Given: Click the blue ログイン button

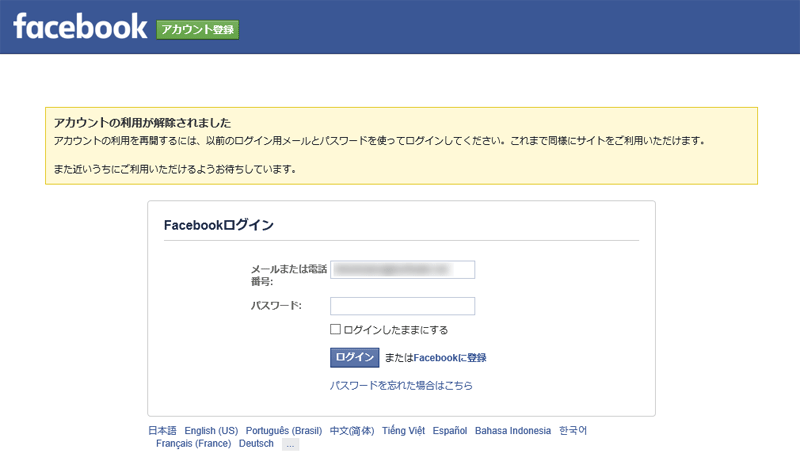Looking at the screenshot, I should (355, 357).
